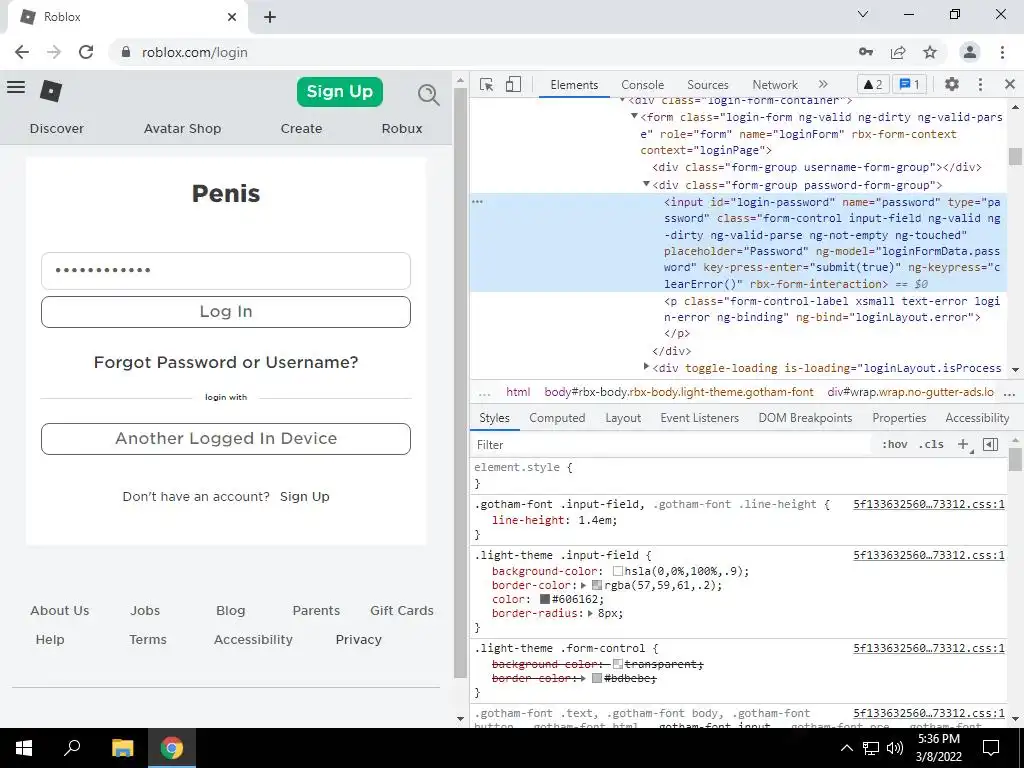1024x768 pixels.
Task: Click the Log In button
Action: 226,312
